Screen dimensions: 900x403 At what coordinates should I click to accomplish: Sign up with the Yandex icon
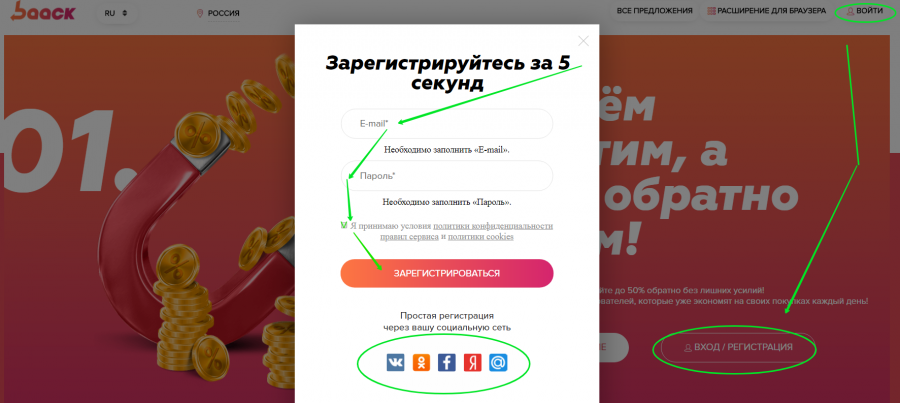click(472, 362)
